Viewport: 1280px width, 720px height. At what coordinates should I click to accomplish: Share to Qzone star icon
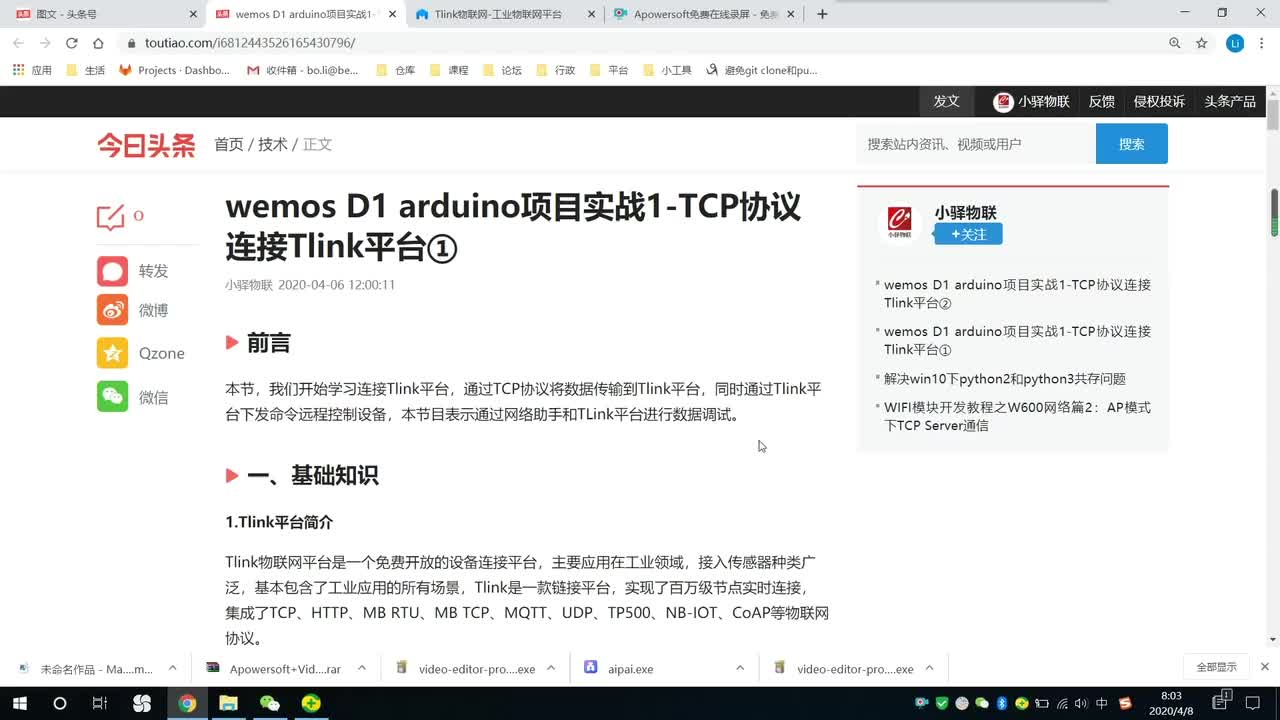[x=112, y=353]
